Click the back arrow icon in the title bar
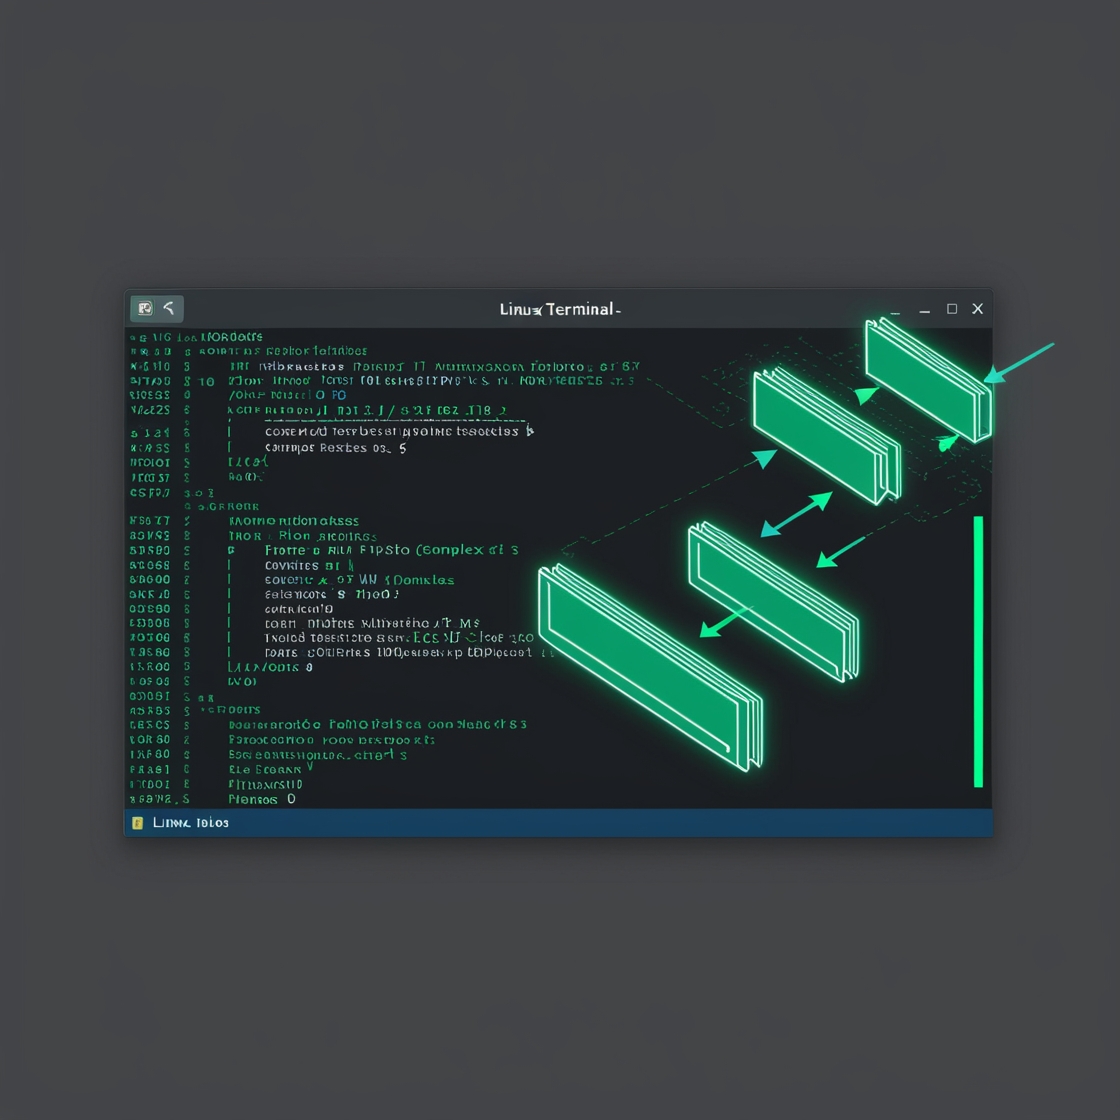Screen dimensions: 1120x1120 point(169,308)
